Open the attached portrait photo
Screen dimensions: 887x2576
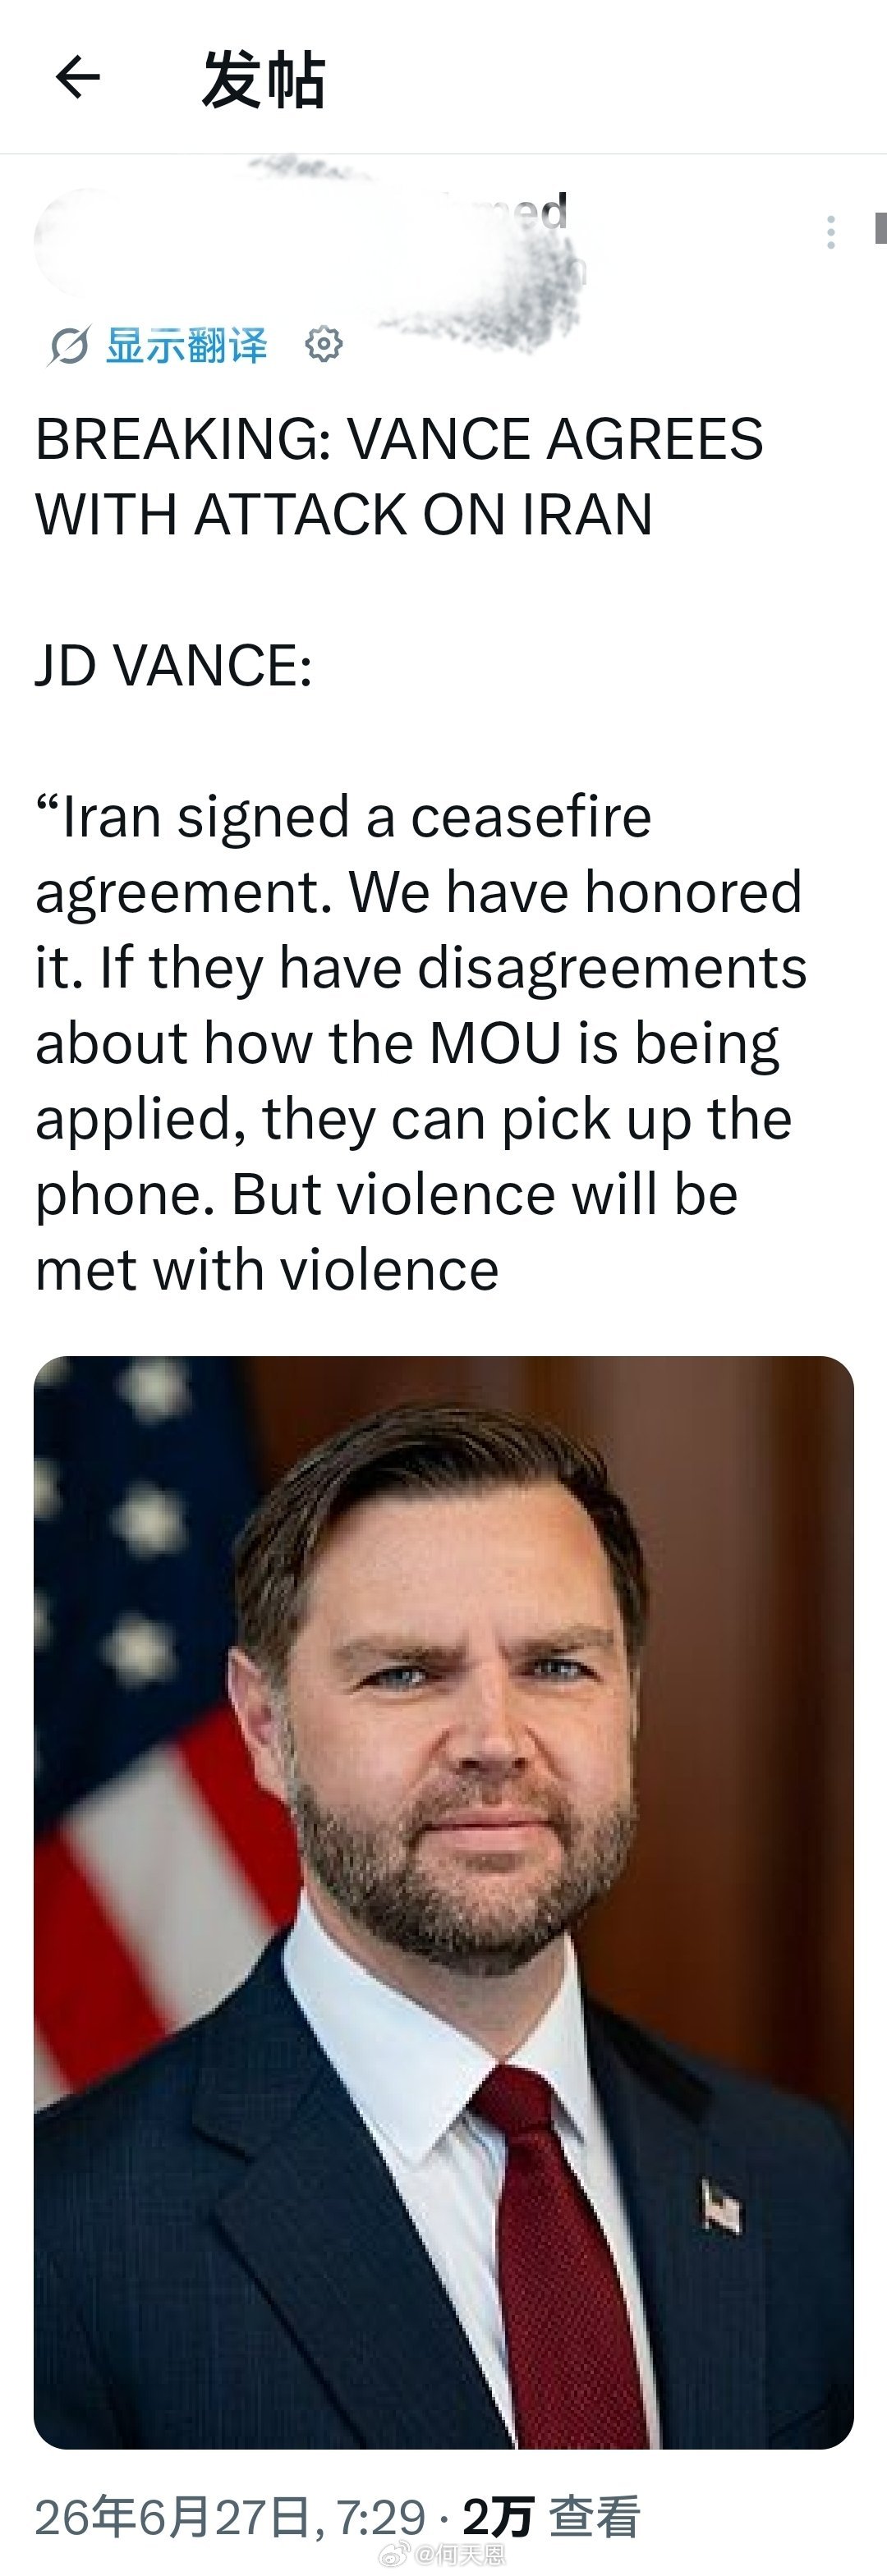tap(443, 1902)
